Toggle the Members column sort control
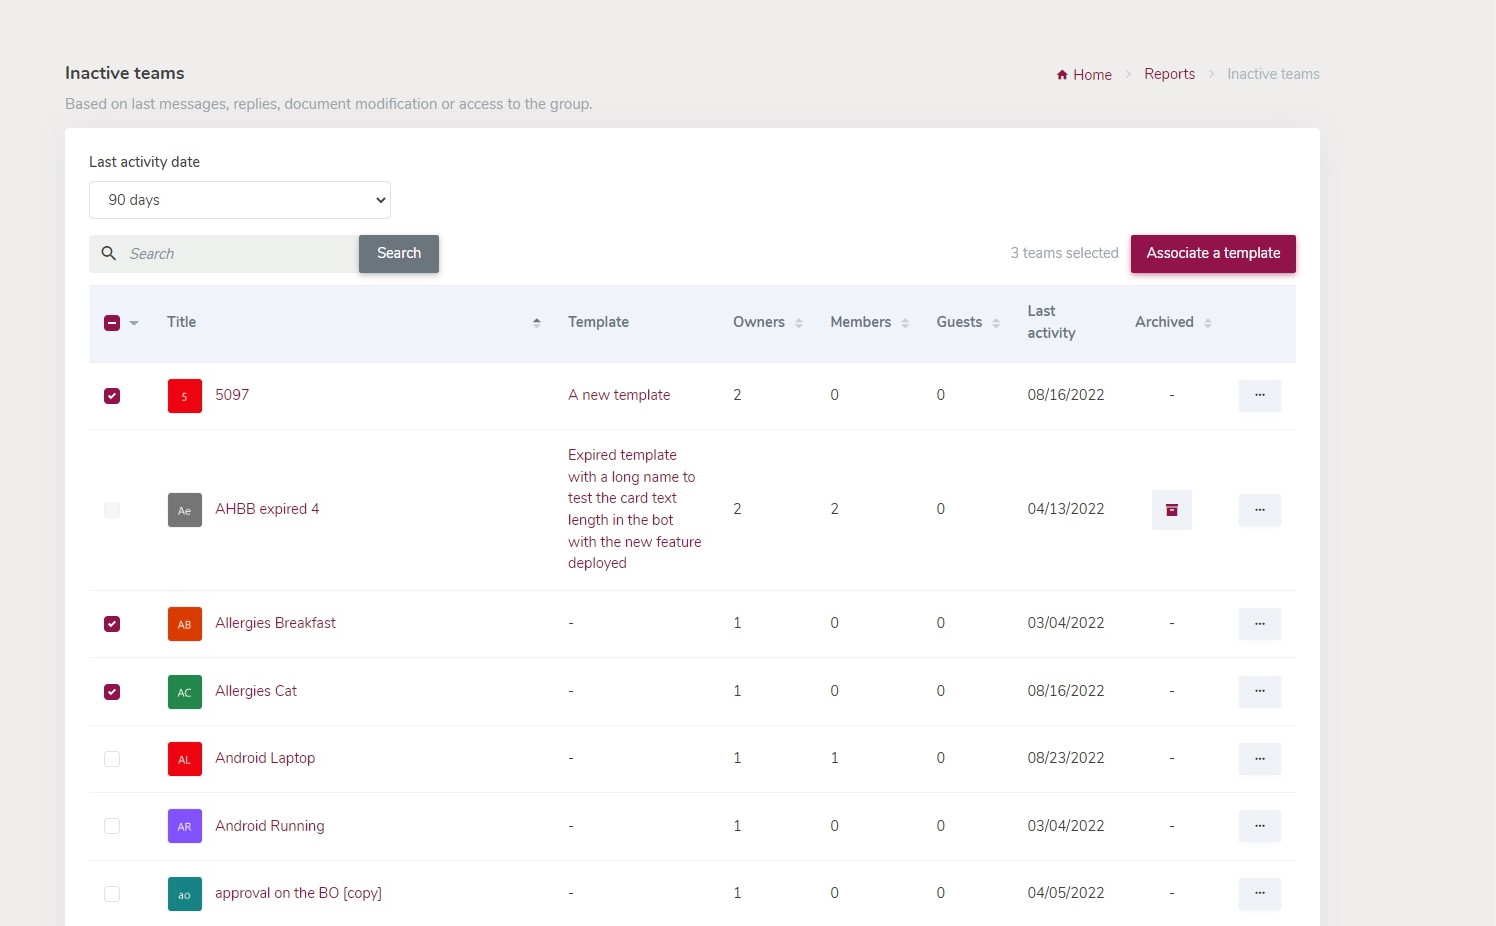Viewport: 1496px width, 926px height. click(x=906, y=322)
